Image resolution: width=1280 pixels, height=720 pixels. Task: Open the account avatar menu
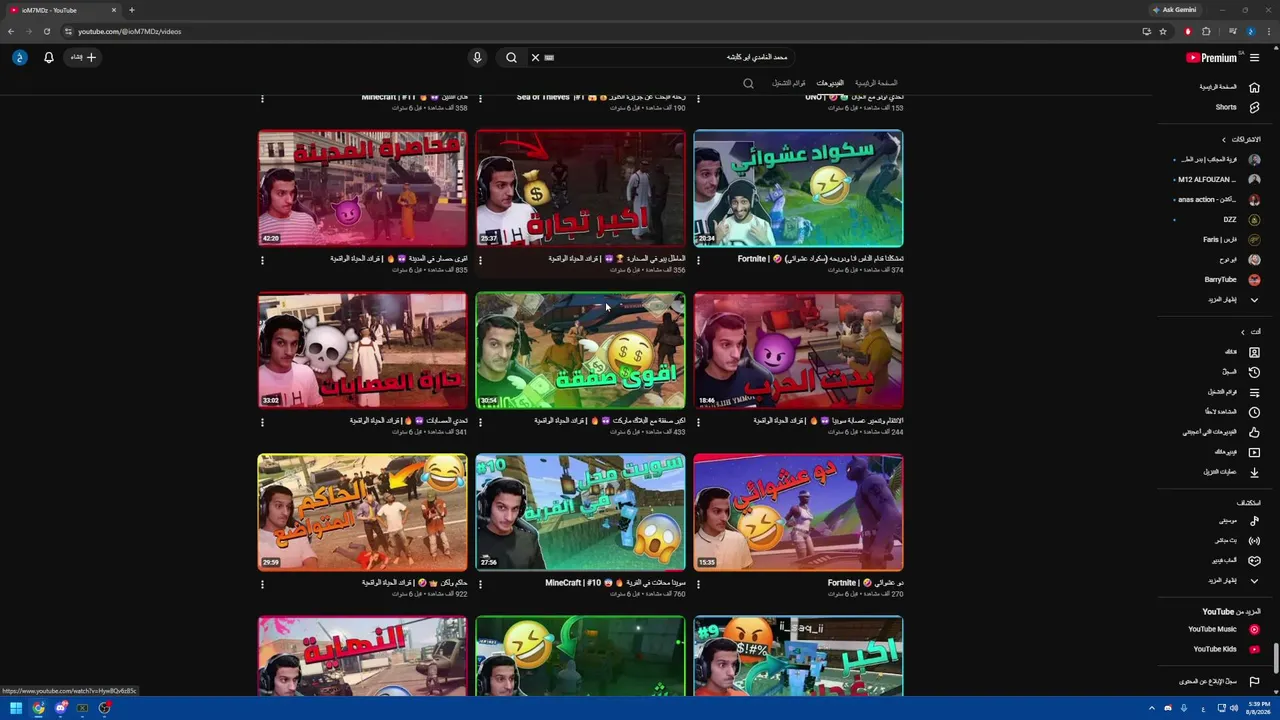coord(19,57)
